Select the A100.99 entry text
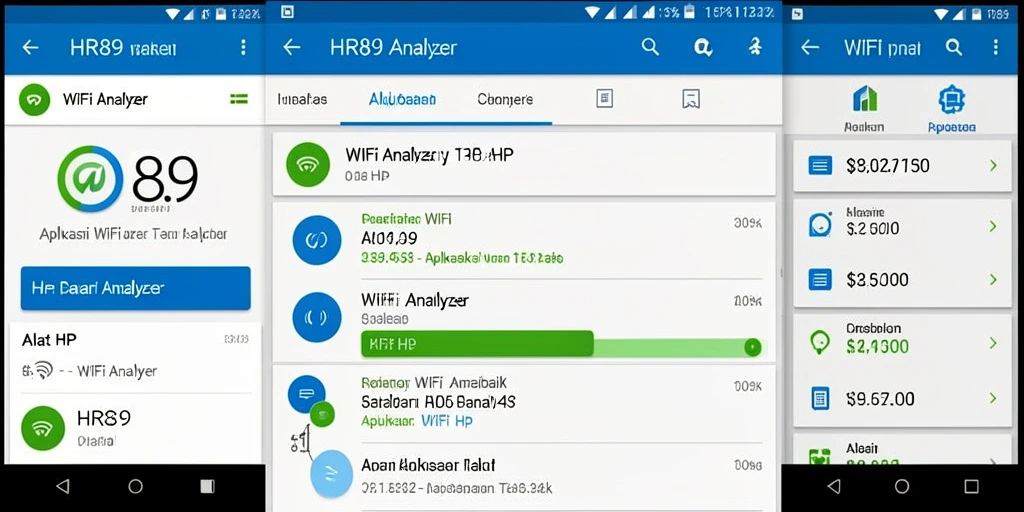Image resolution: width=1024 pixels, height=512 pixels. 389,238
